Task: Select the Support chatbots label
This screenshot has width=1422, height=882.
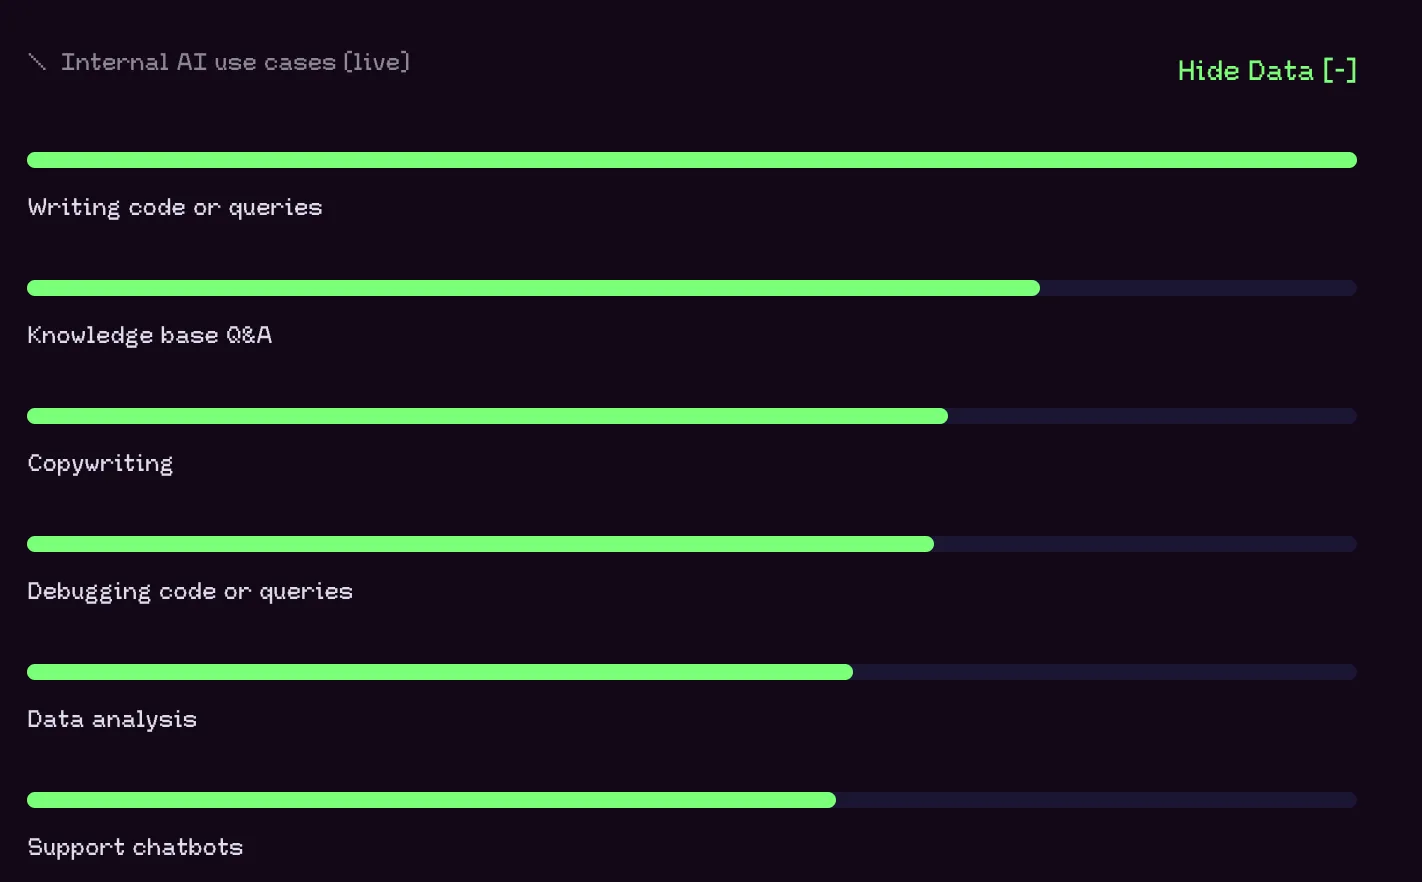Action: point(135,847)
